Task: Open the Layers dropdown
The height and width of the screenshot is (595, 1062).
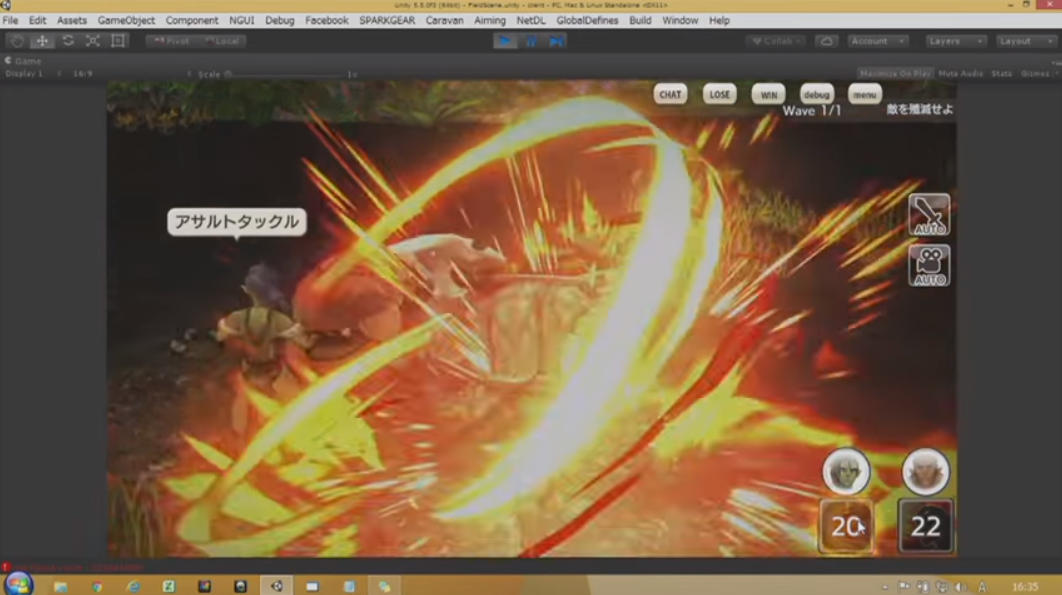Action: point(956,41)
